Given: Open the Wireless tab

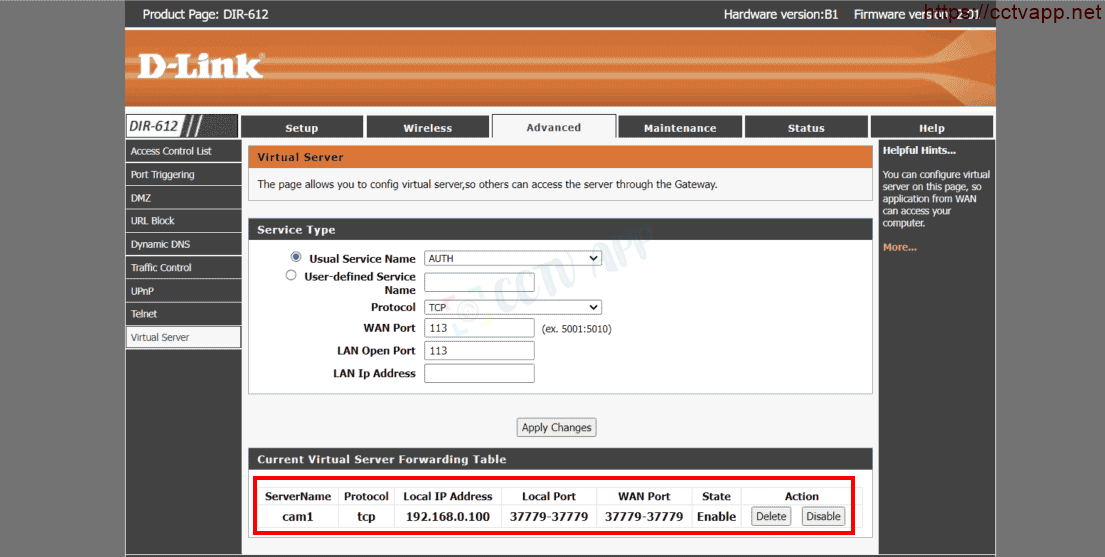Looking at the screenshot, I should coord(427,128).
